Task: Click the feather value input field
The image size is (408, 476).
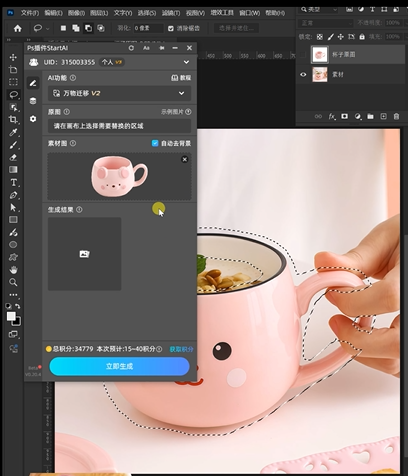Action: (148, 28)
